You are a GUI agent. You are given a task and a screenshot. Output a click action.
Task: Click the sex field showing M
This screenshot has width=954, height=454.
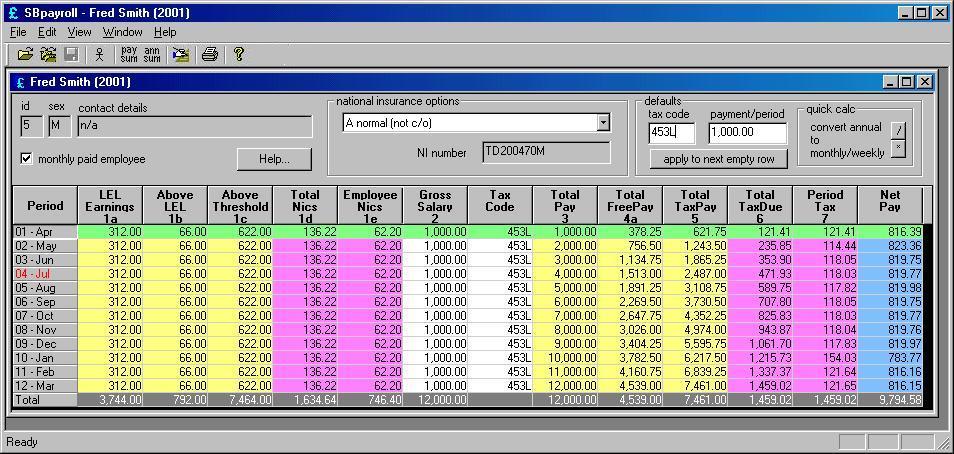click(x=60, y=127)
